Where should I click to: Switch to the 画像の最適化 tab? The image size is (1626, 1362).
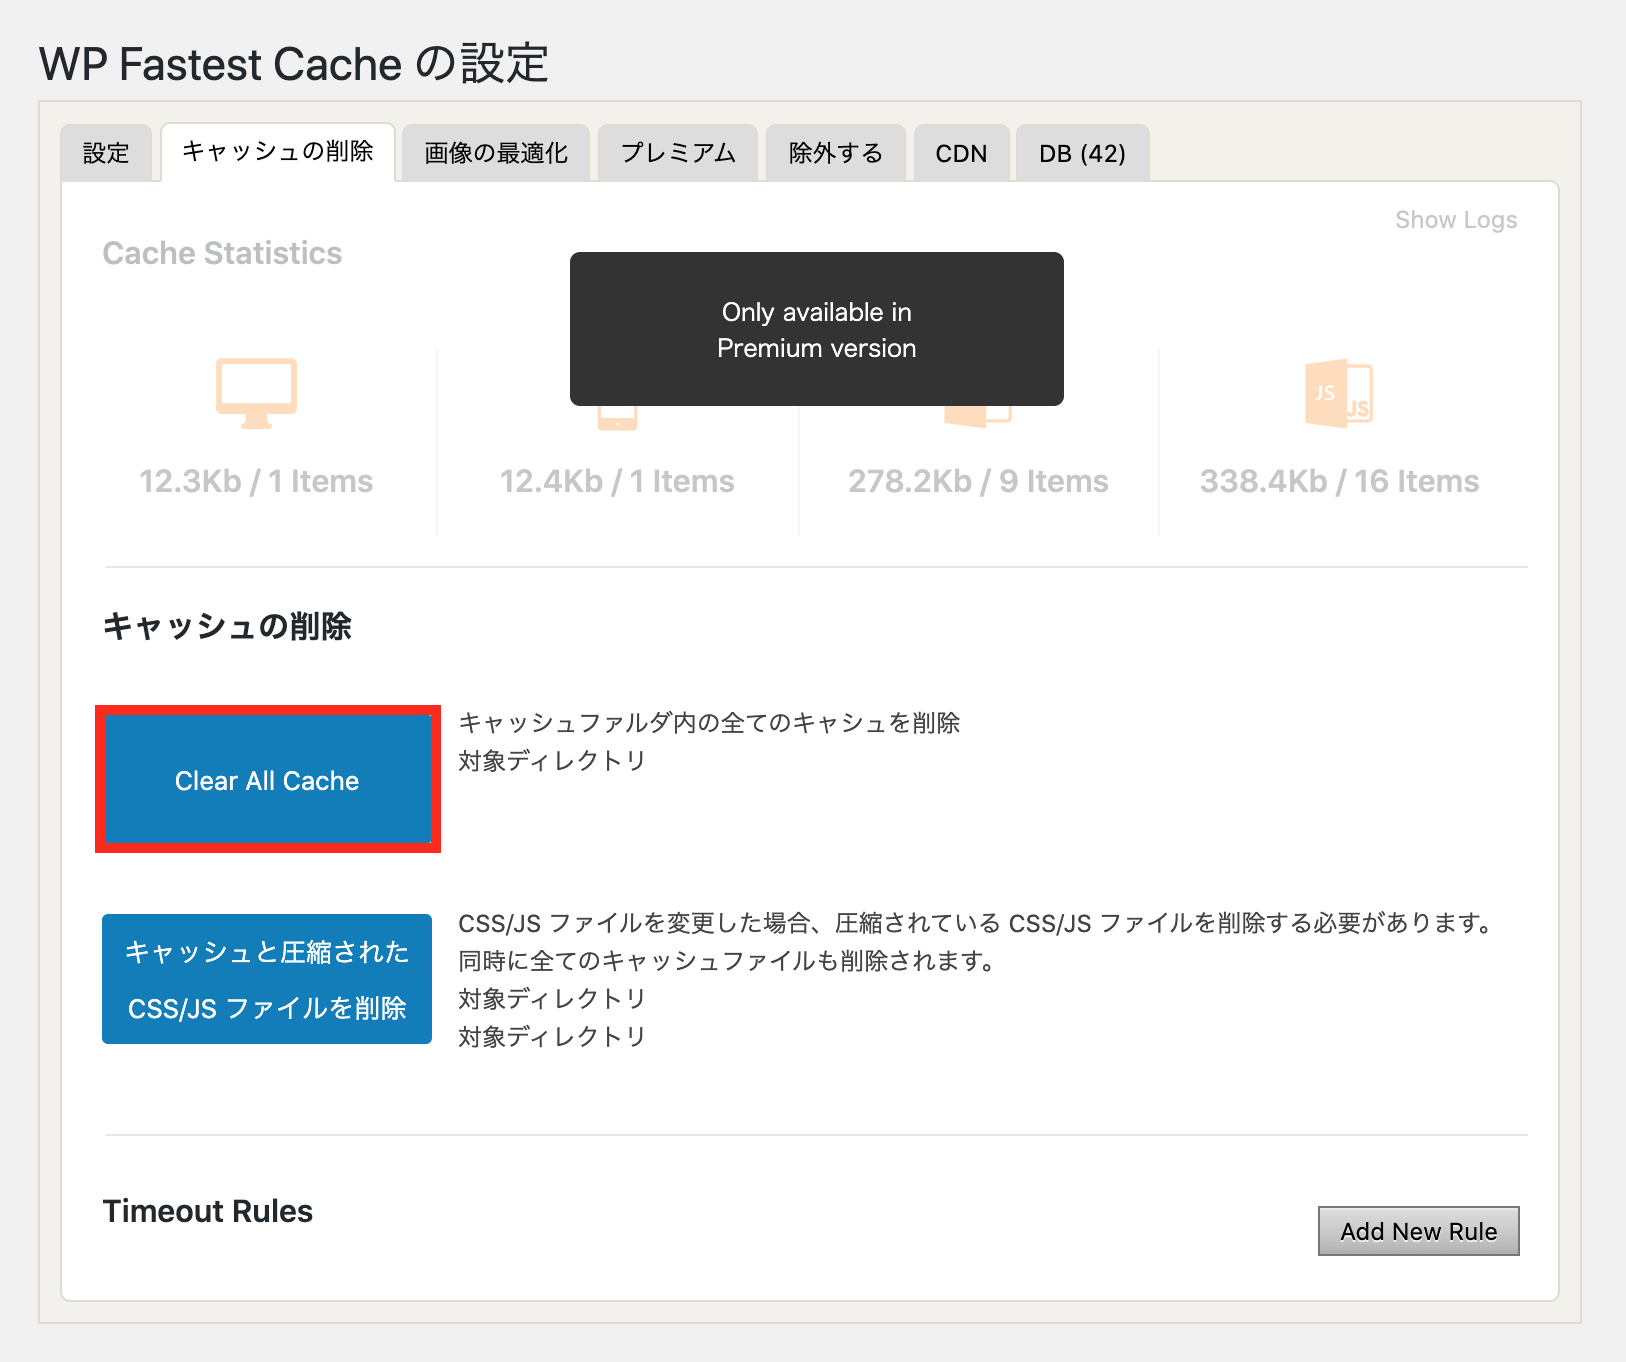click(x=496, y=153)
